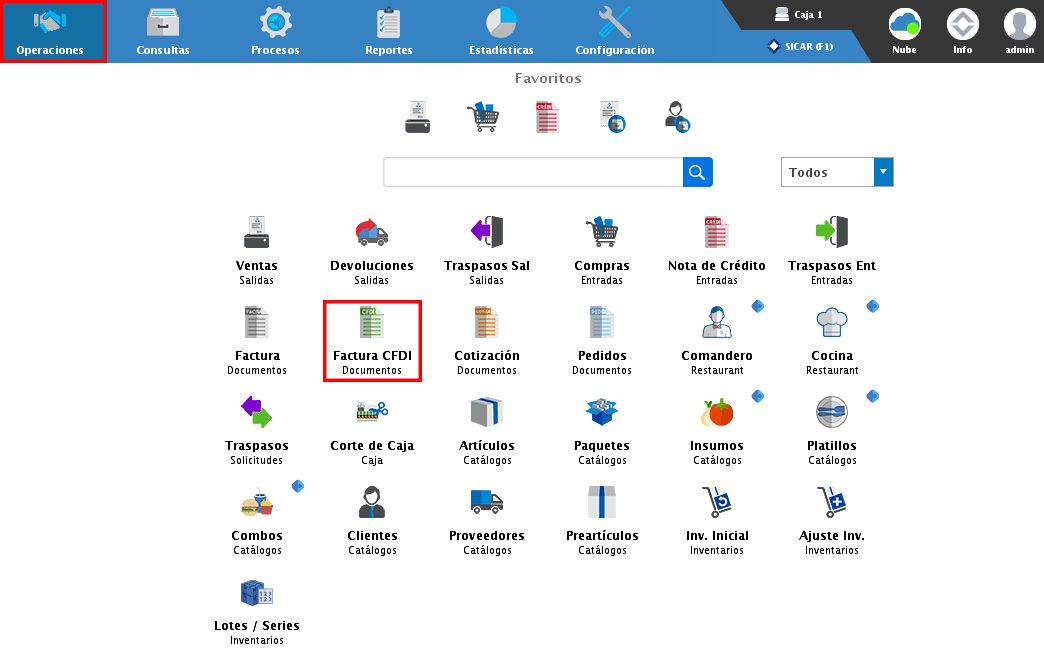1044x665 pixels.
Task: Switch to the Consultas tab
Action: coord(163,32)
